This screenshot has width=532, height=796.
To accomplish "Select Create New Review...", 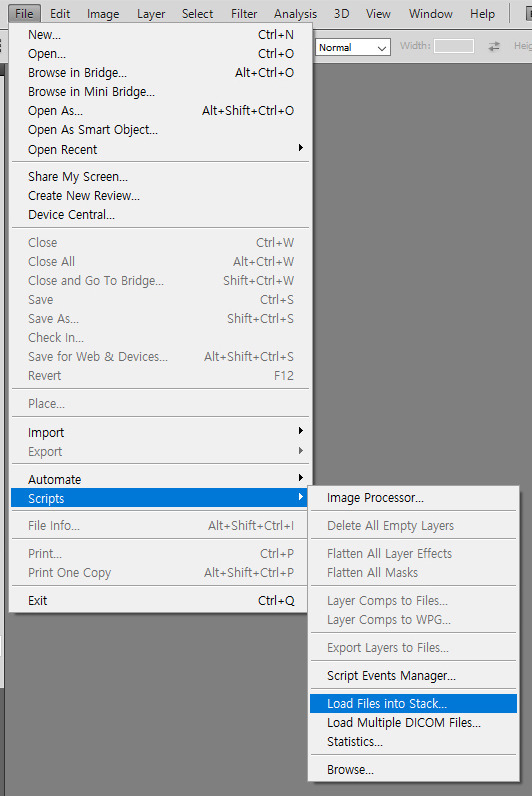I will pyautogui.click(x=160, y=196).
